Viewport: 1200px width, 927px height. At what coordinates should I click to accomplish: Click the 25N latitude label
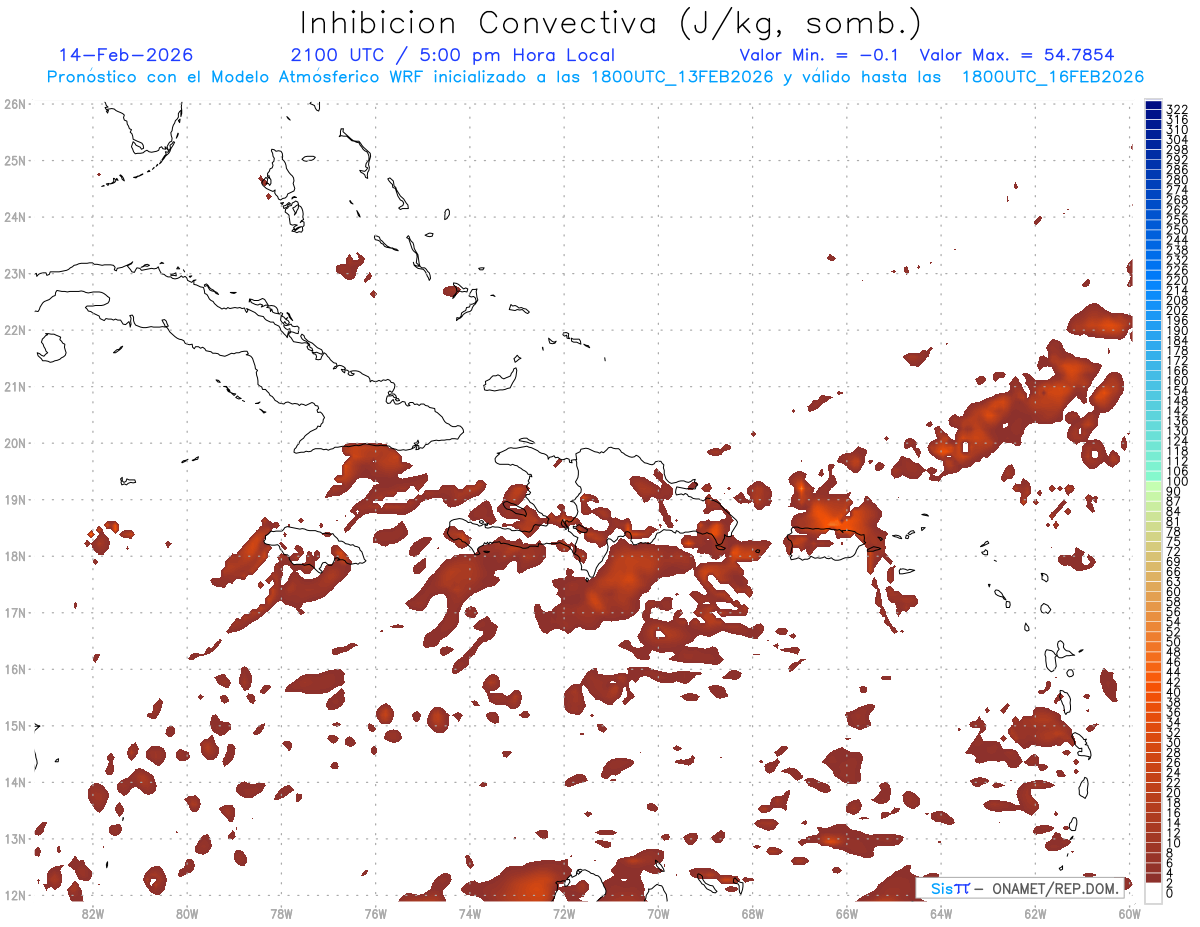[14, 160]
